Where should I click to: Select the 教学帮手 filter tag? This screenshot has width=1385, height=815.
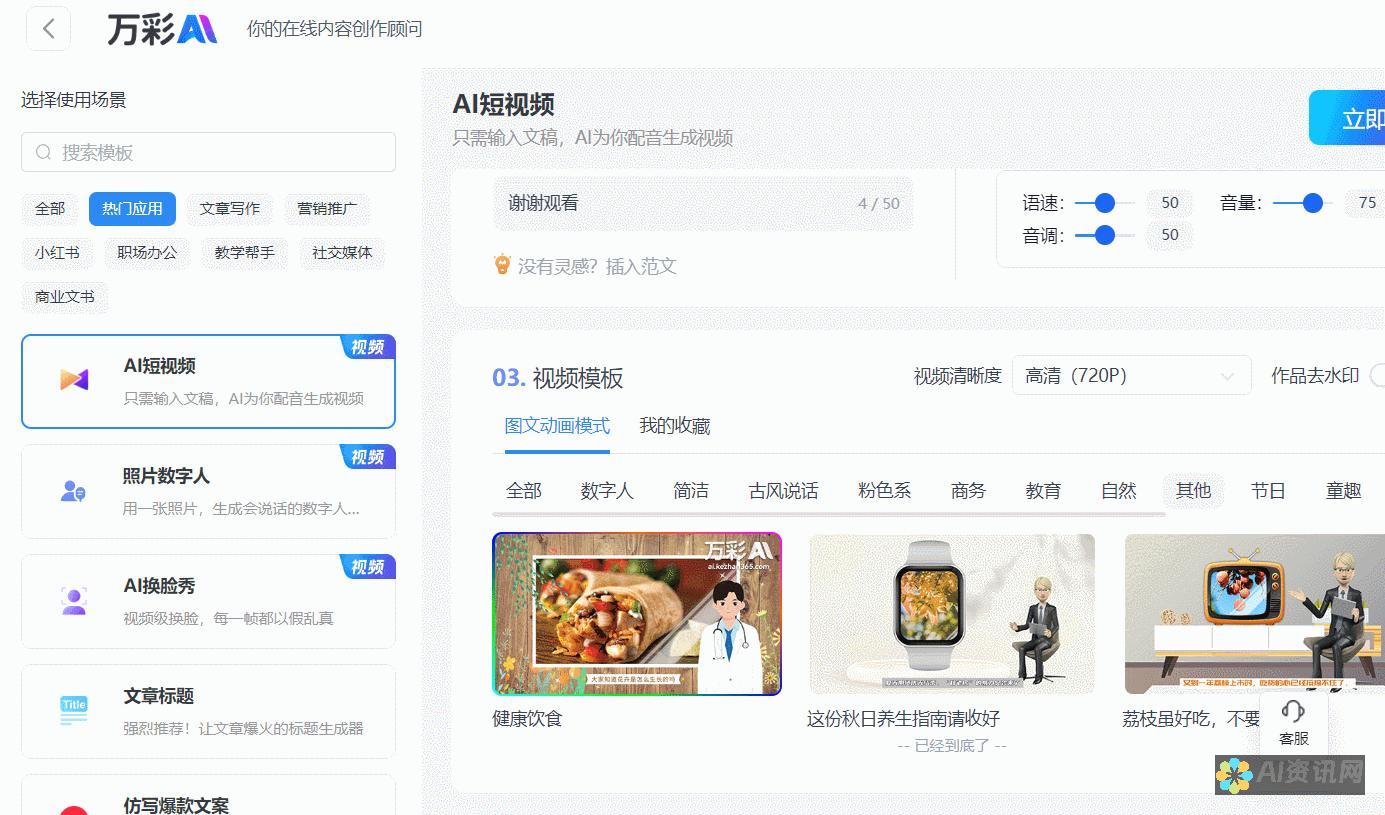(244, 252)
